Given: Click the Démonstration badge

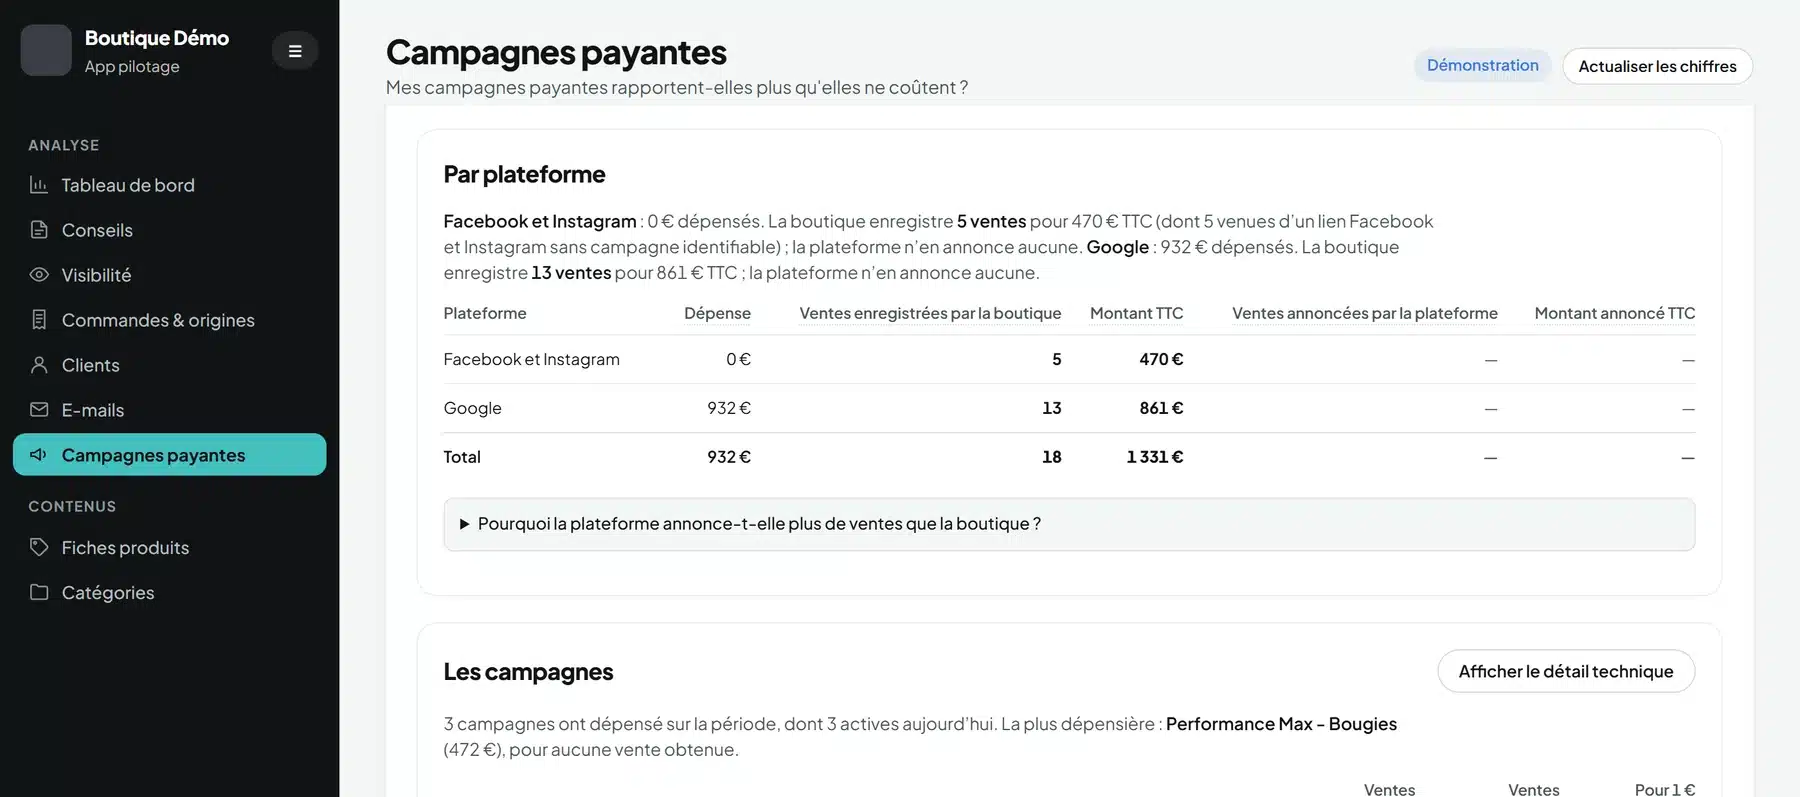Looking at the screenshot, I should pyautogui.click(x=1483, y=66).
